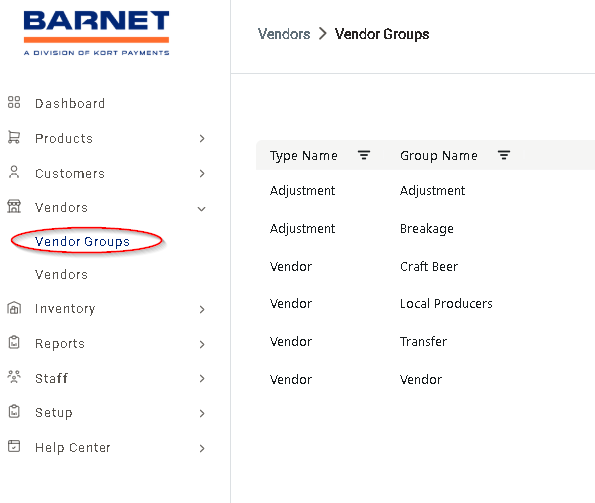This screenshot has height=503, width=595.
Task: Expand the Customers submenu arrow
Action: coord(202,174)
